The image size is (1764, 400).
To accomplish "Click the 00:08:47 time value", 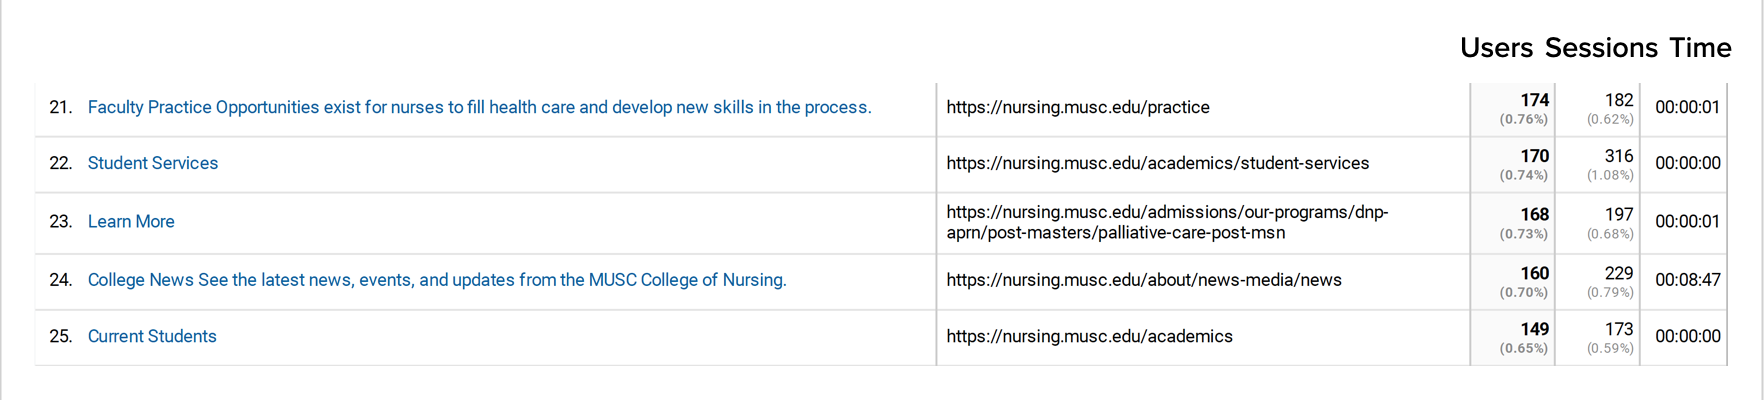I will (1688, 280).
